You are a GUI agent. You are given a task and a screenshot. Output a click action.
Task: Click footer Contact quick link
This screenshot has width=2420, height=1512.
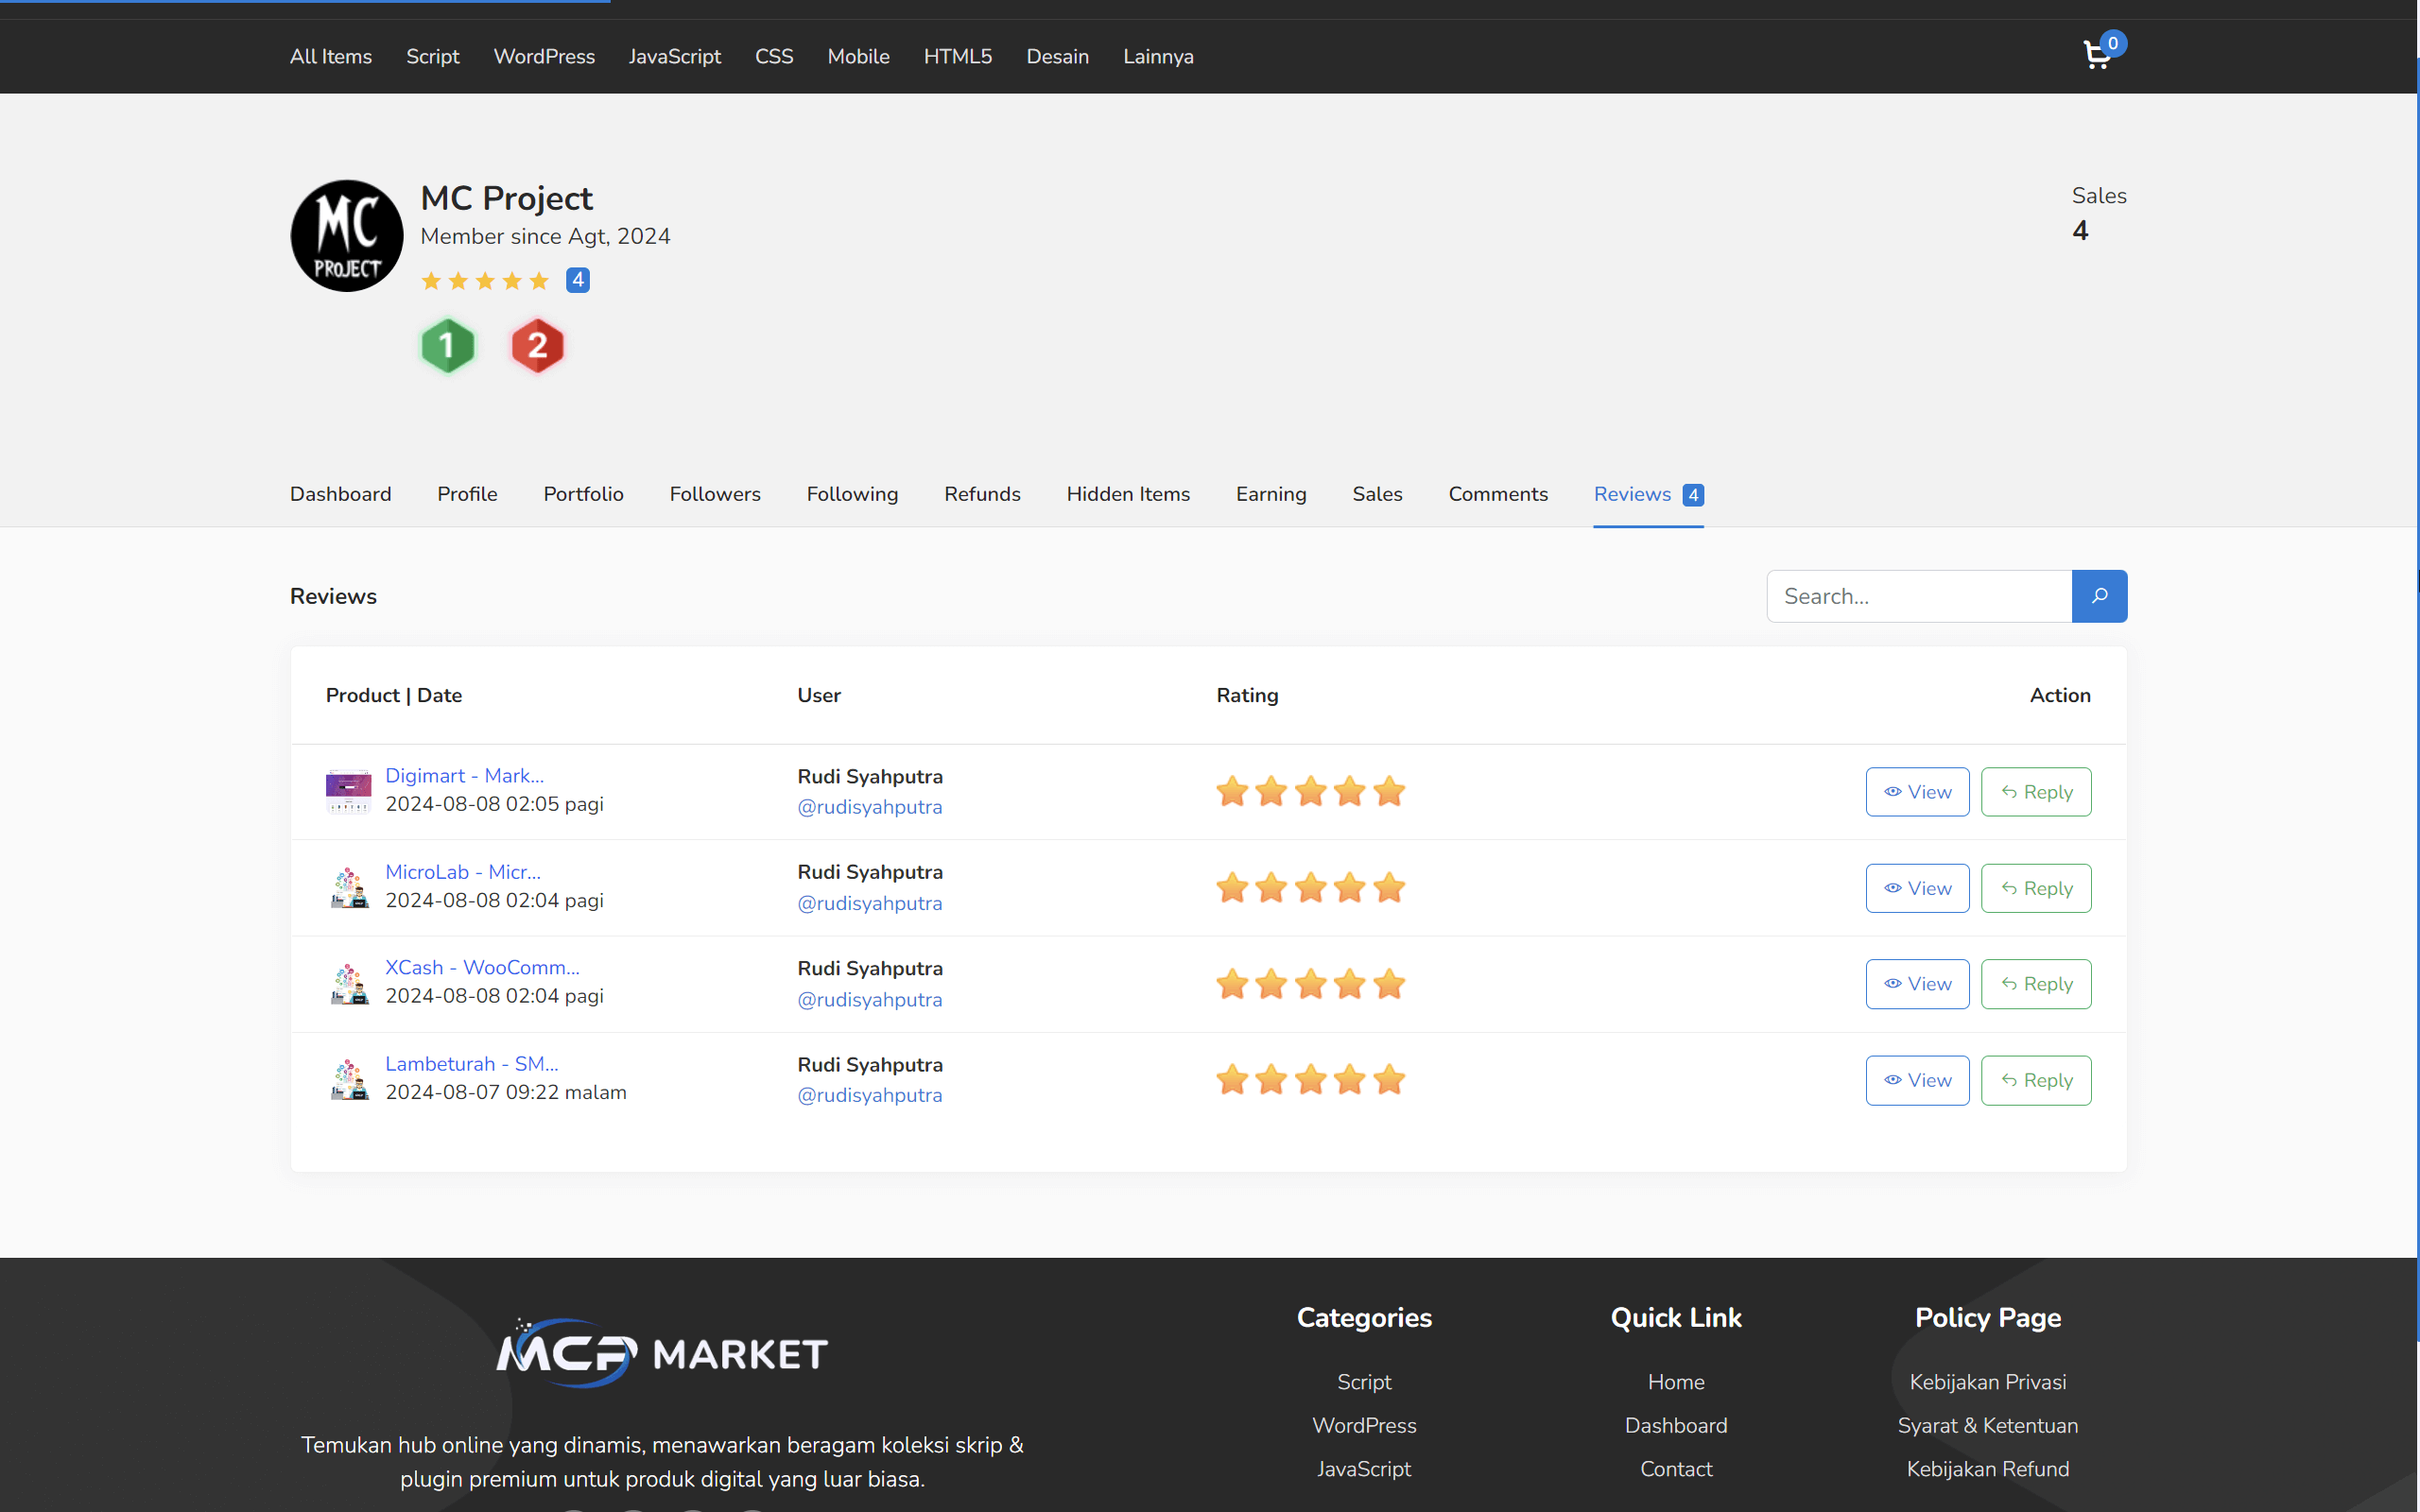click(1676, 1469)
